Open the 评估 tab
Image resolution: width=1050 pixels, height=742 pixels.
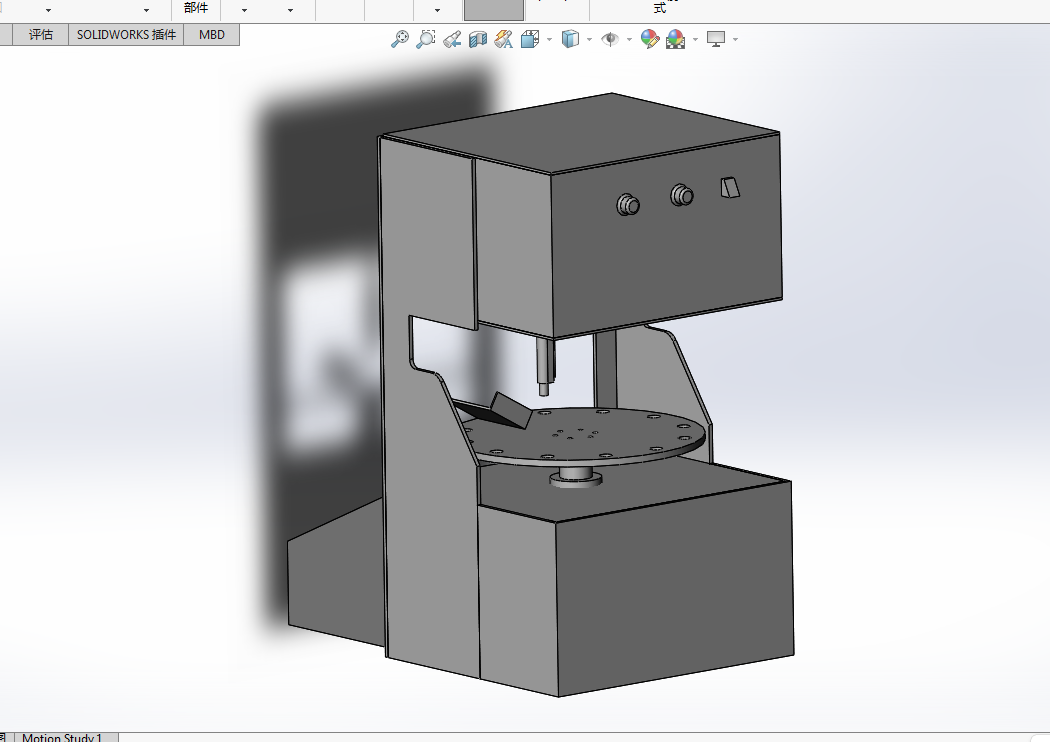point(41,35)
